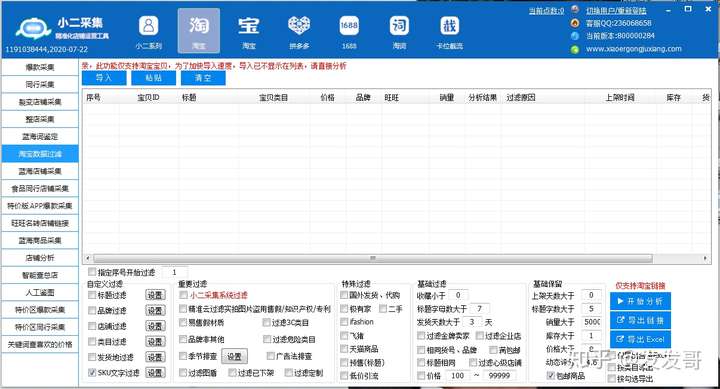Open the 小二系列 toolbar icon
This screenshot has width=720, height=389.
148,31
